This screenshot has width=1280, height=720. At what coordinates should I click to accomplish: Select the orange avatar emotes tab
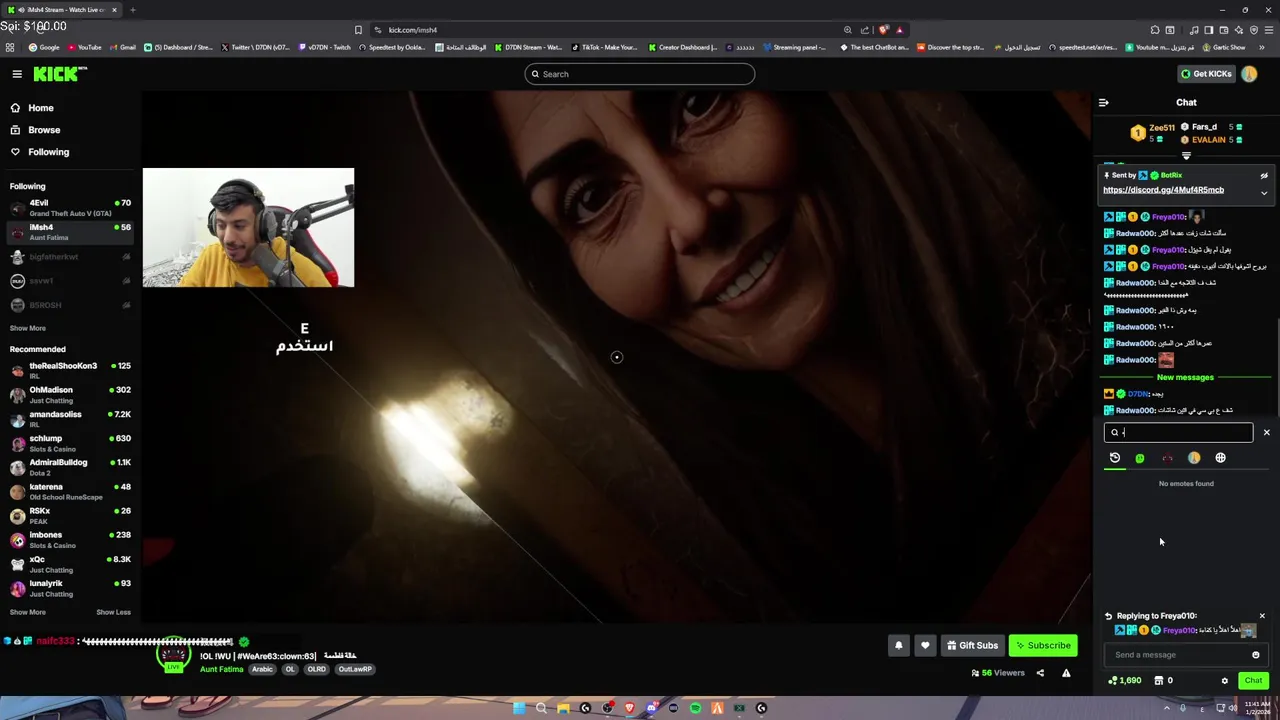tap(1194, 458)
